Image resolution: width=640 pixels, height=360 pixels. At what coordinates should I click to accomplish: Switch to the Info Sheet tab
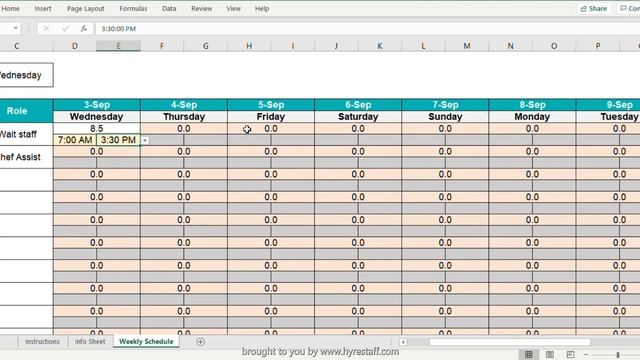click(x=90, y=342)
